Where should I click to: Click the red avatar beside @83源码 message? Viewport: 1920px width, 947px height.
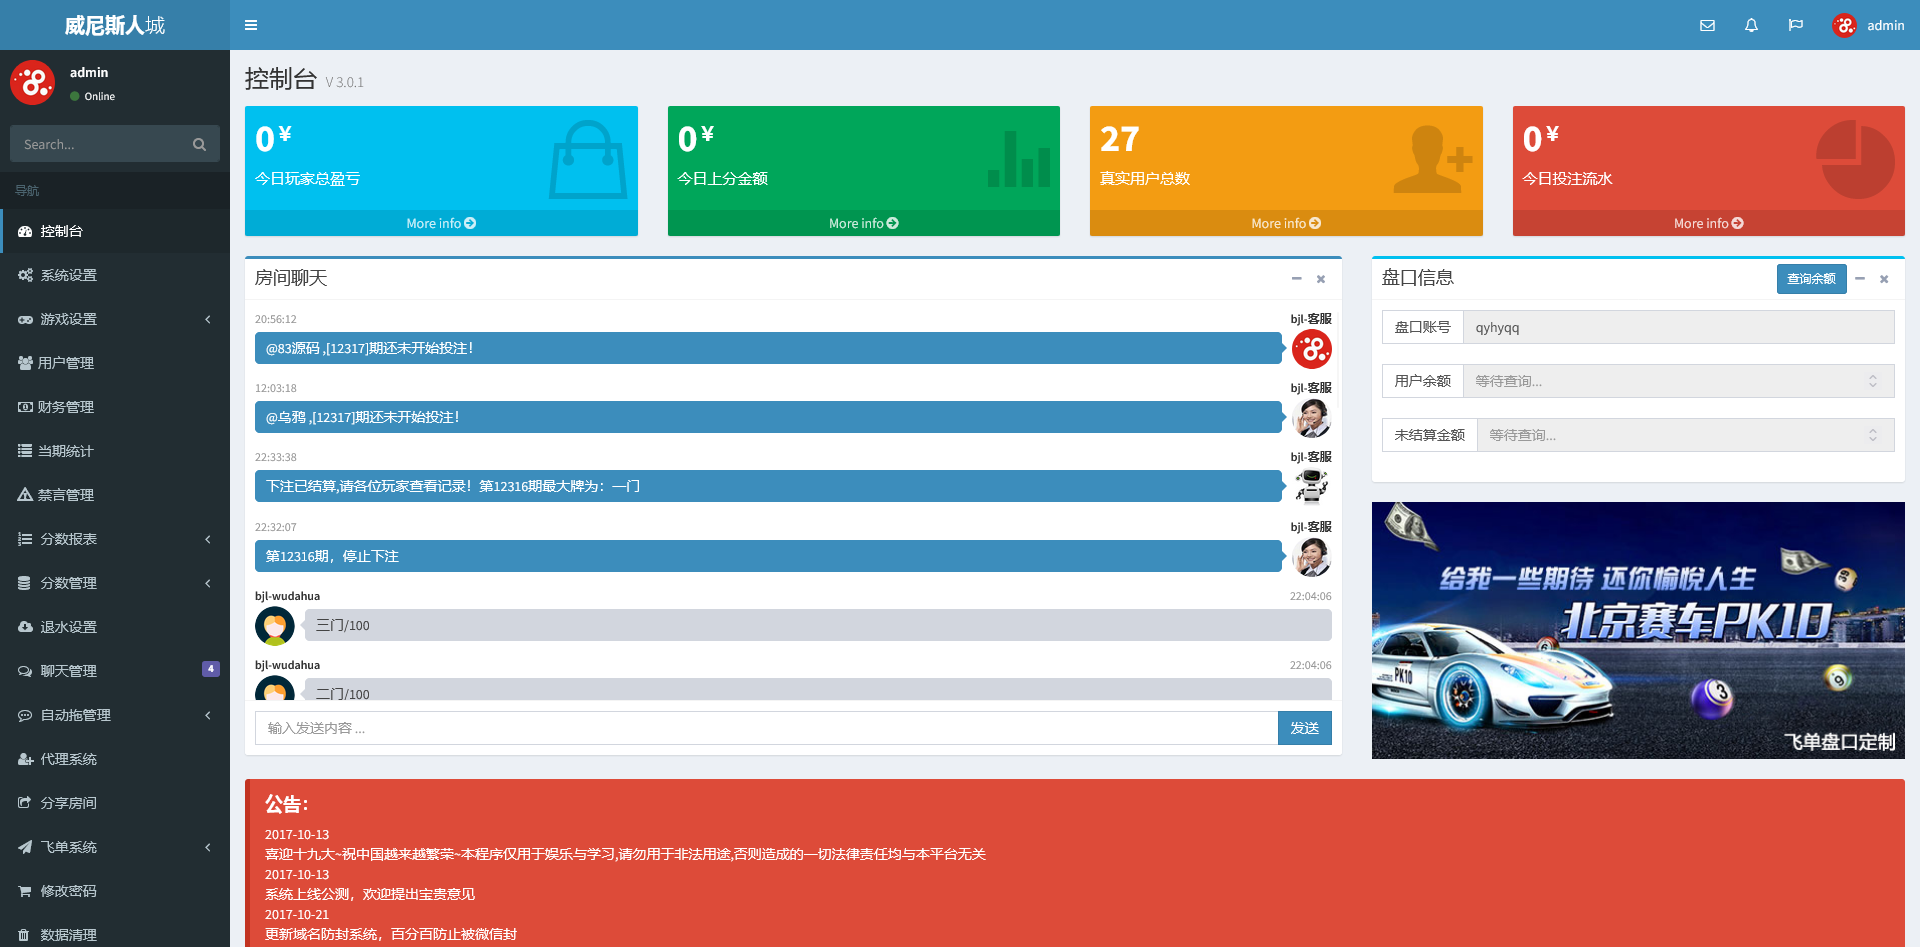(1312, 349)
